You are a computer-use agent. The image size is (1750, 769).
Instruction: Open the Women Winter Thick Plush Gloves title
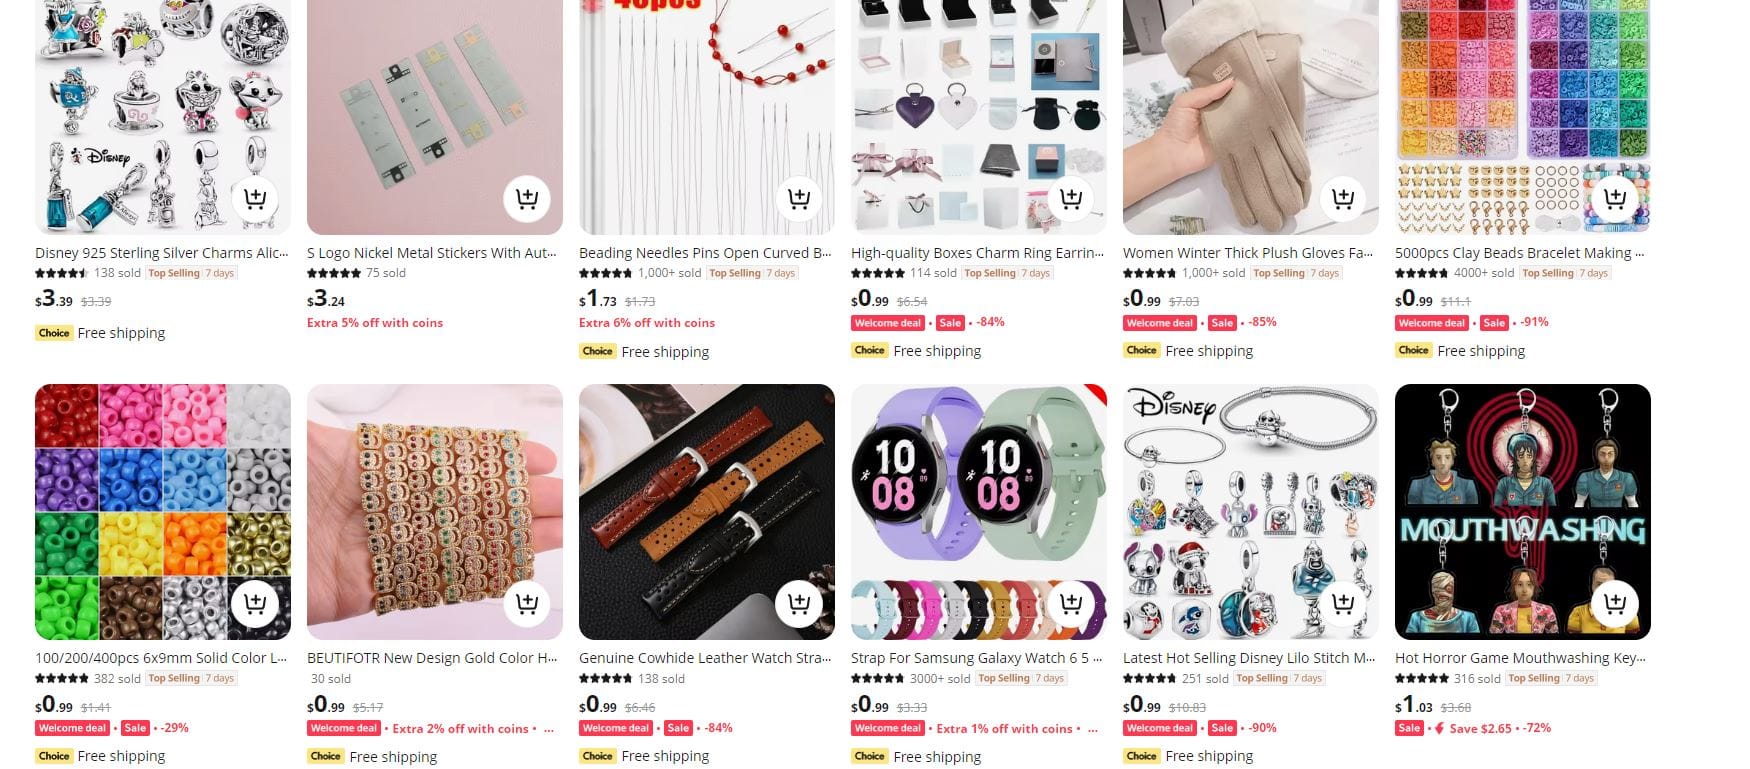click(1248, 253)
